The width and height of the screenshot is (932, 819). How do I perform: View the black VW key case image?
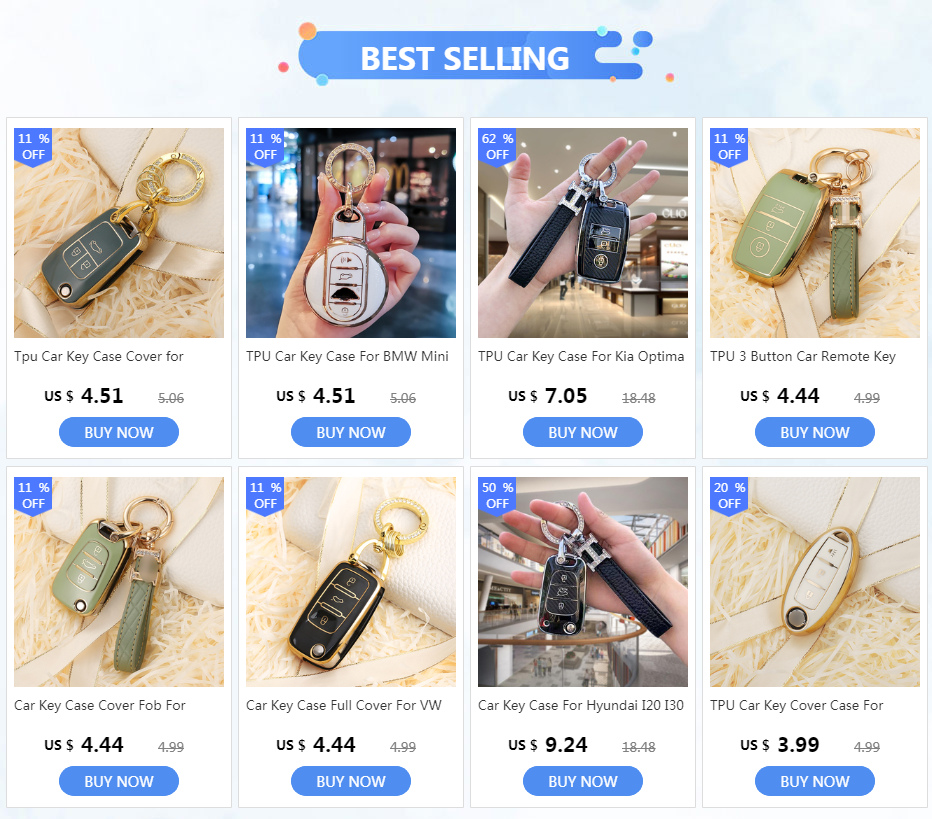tap(351, 582)
